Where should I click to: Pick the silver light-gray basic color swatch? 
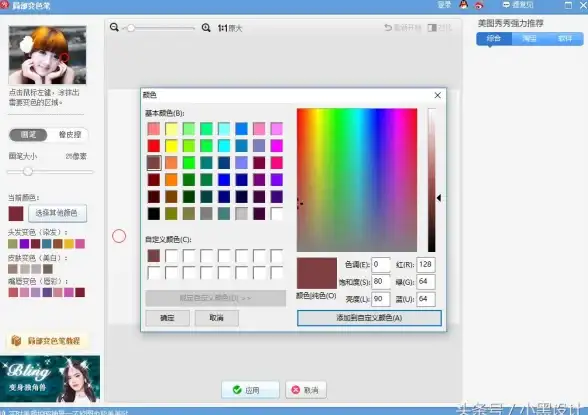pos(242,214)
